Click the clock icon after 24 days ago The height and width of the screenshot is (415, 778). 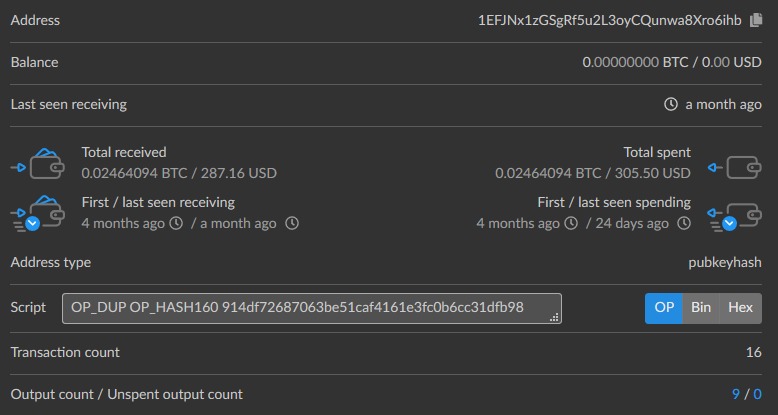click(684, 223)
